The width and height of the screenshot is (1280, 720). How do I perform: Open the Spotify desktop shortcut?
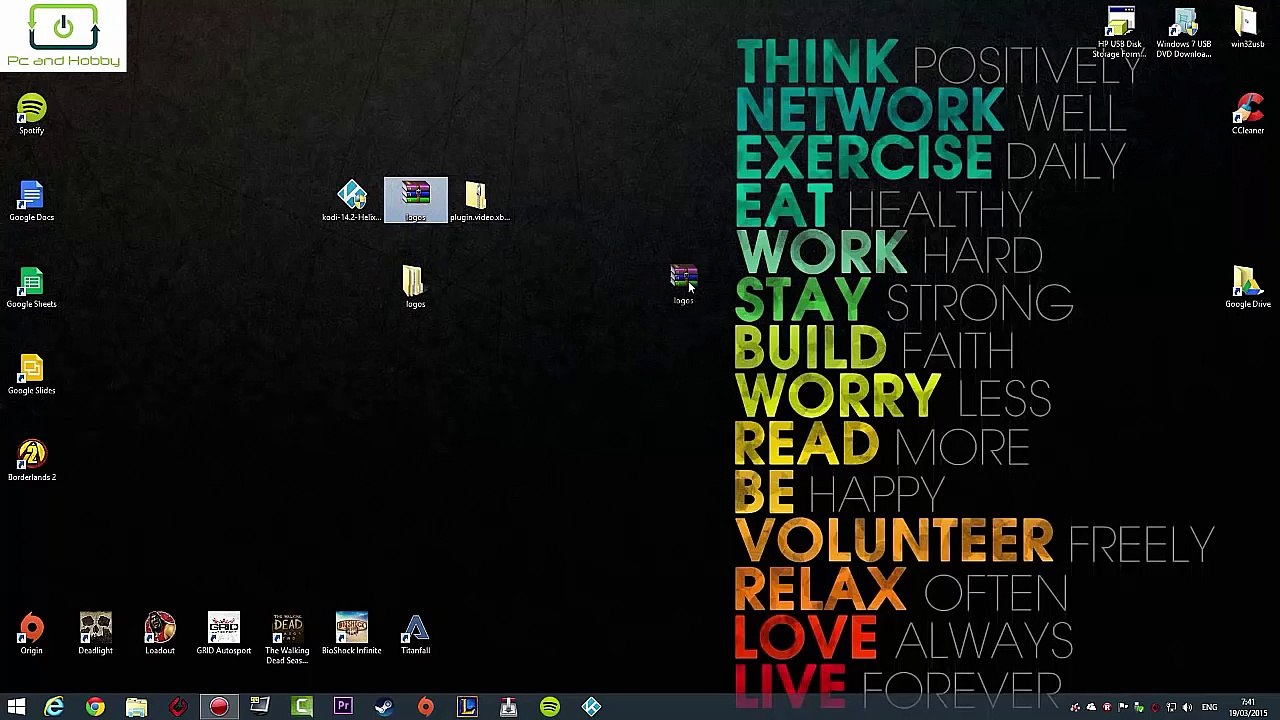coord(31,114)
